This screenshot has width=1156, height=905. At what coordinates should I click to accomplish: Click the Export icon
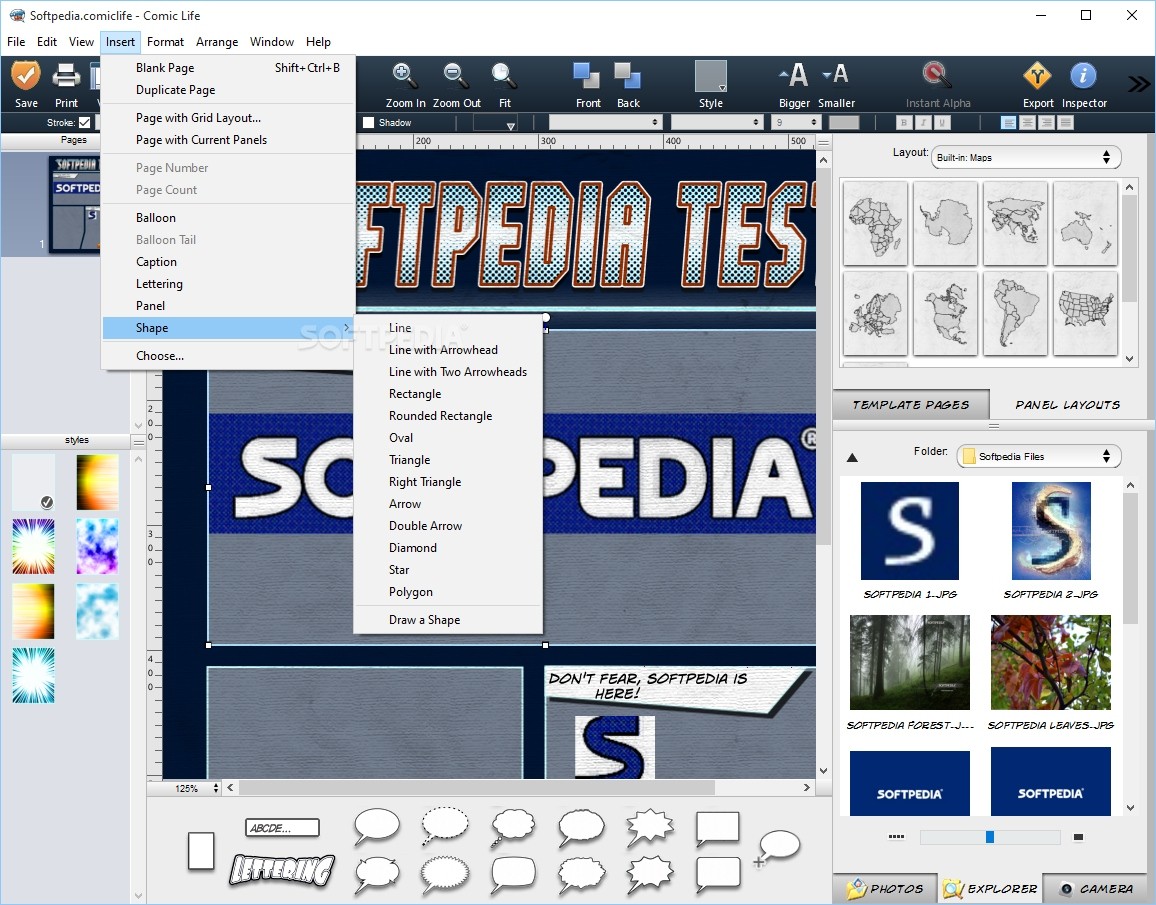pyautogui.click(x=1037, y=75)
